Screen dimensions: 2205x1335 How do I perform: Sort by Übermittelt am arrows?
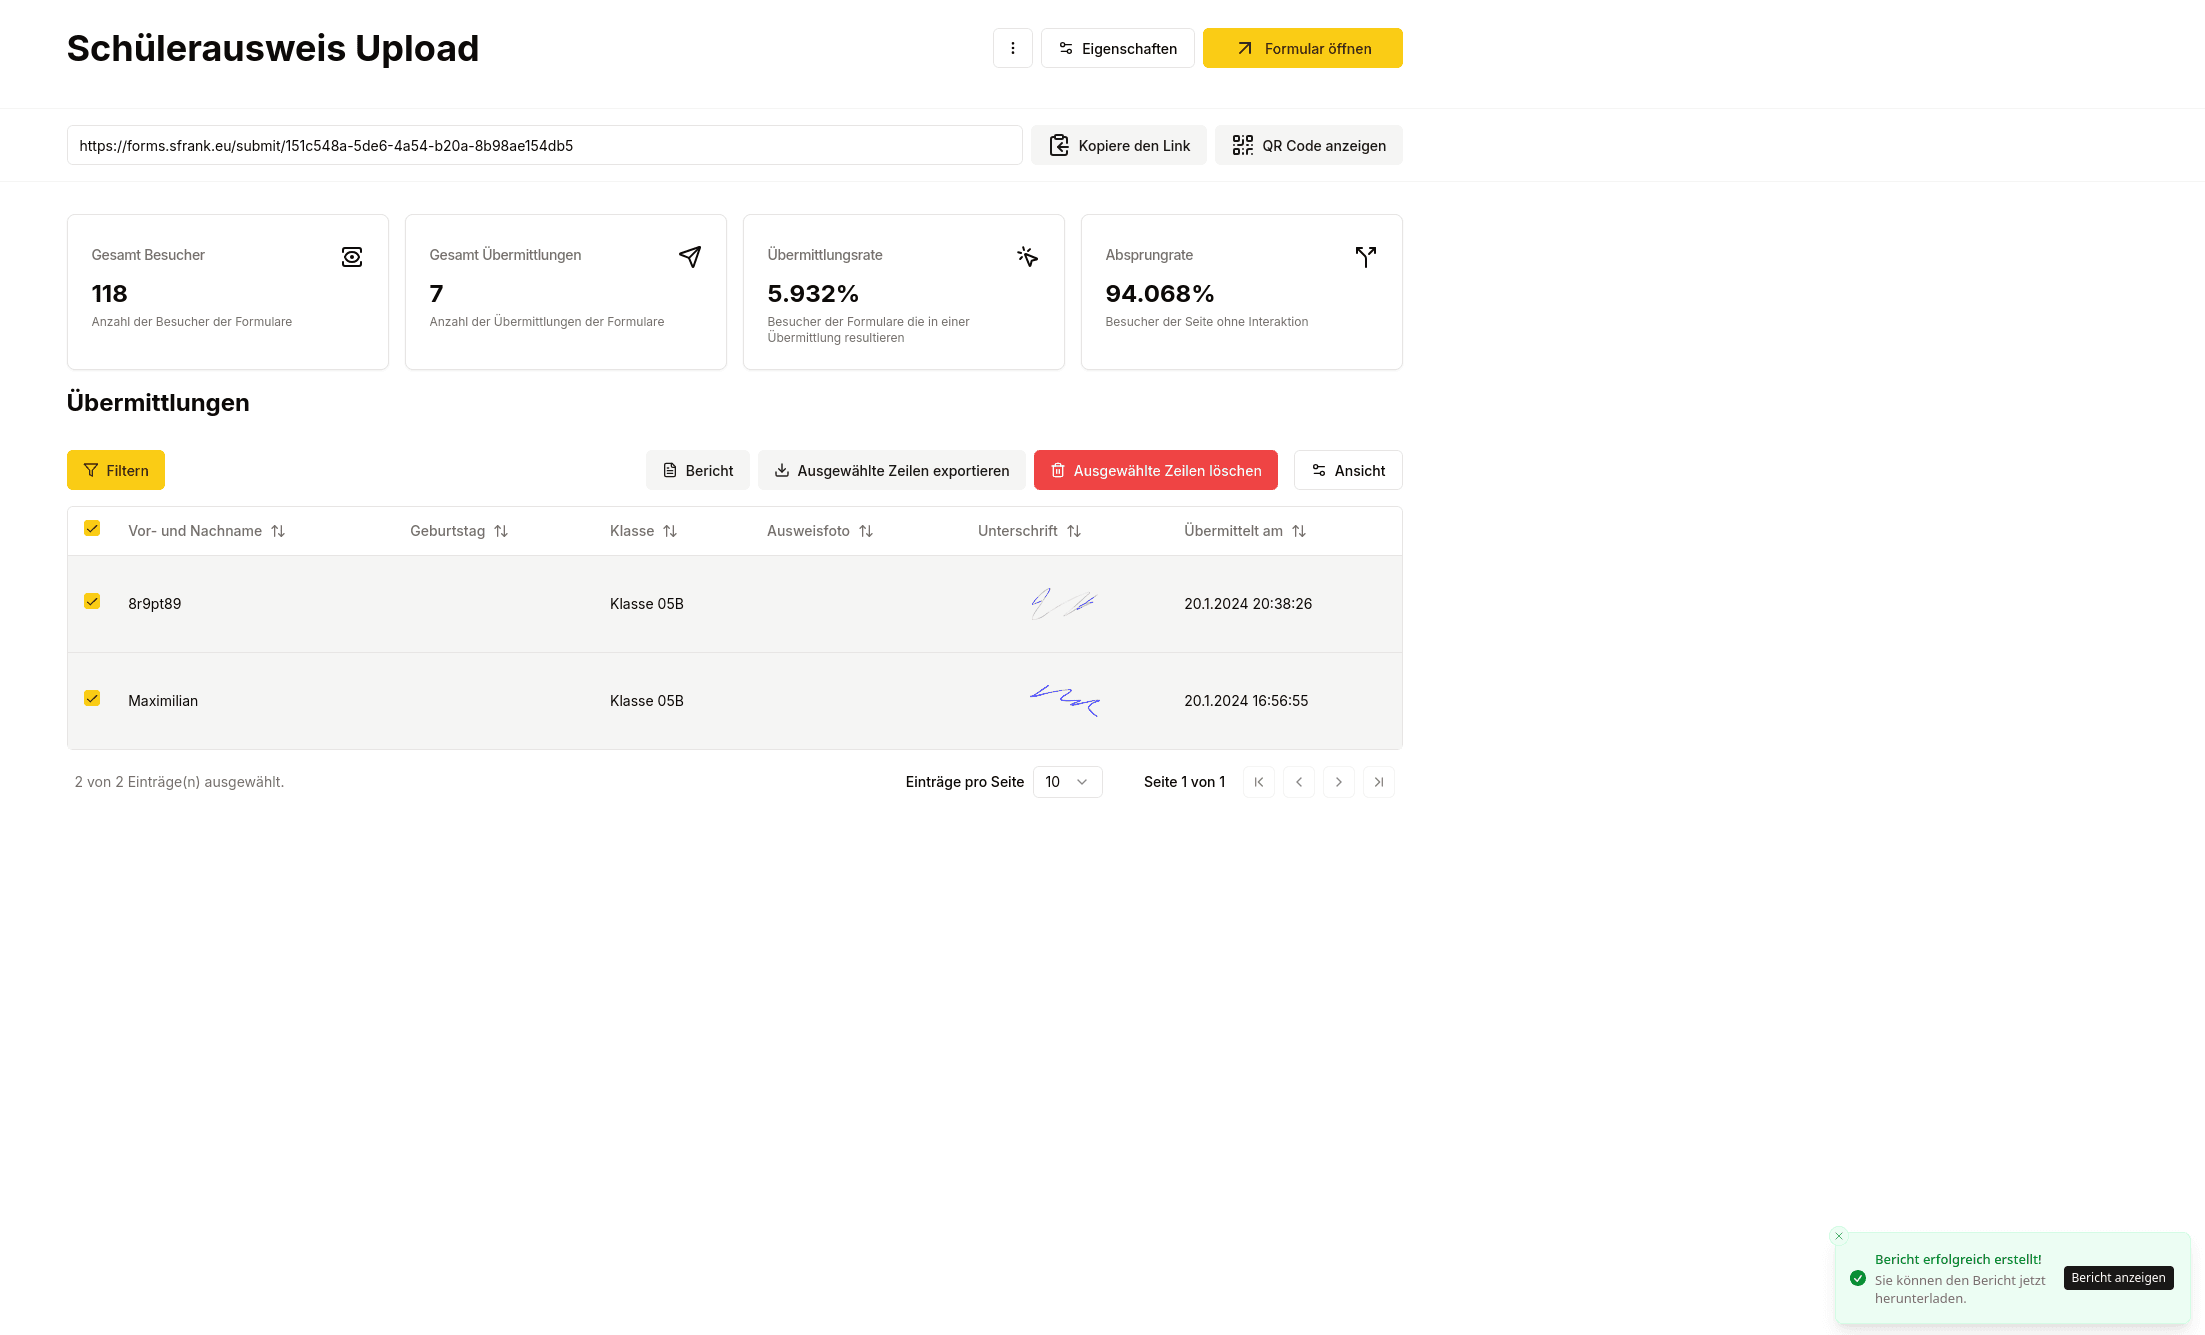(1299, 531)
